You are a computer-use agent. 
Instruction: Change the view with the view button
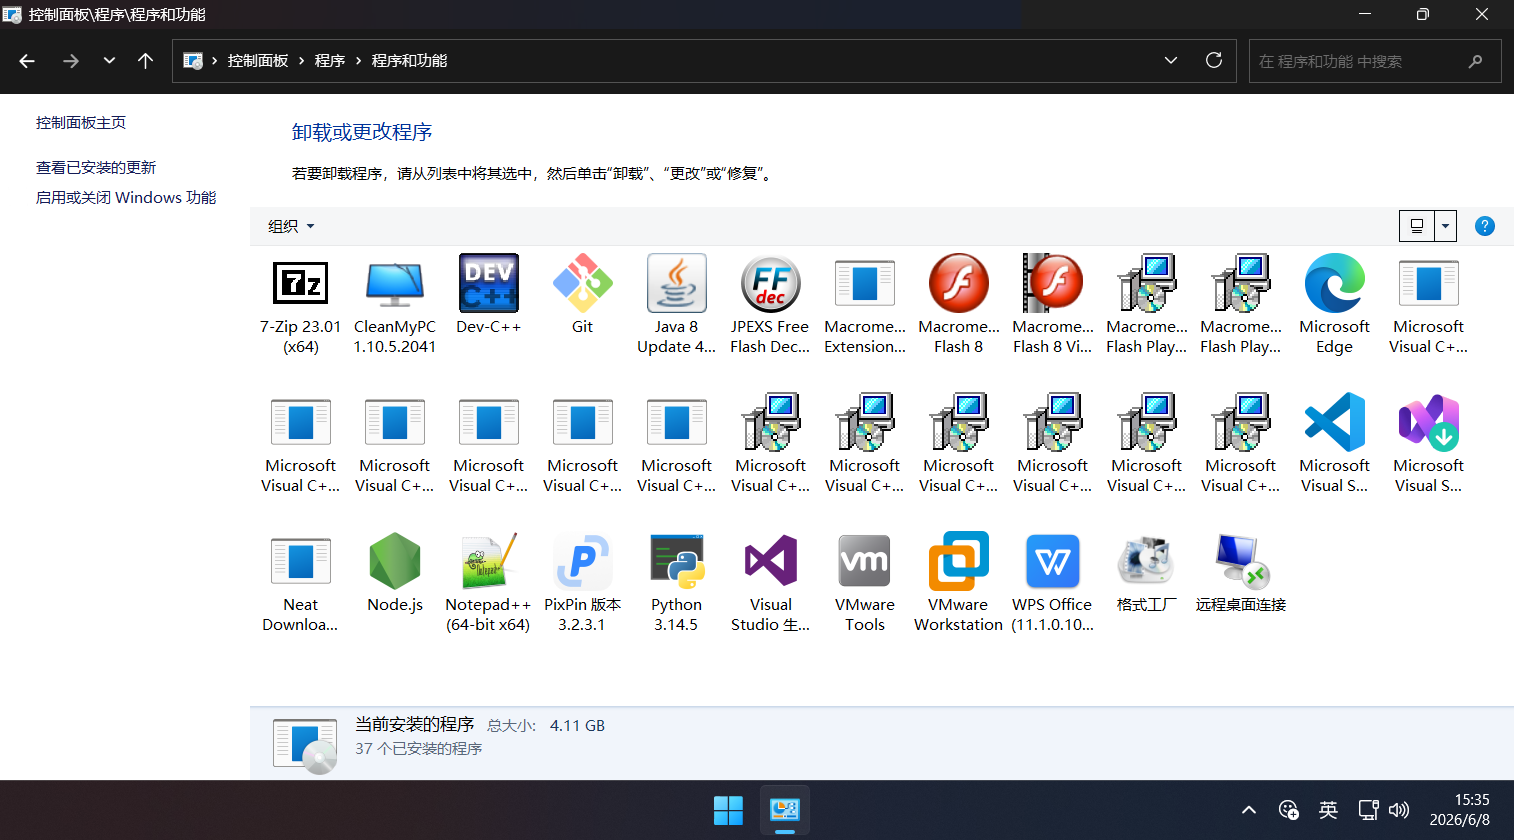1417,226
